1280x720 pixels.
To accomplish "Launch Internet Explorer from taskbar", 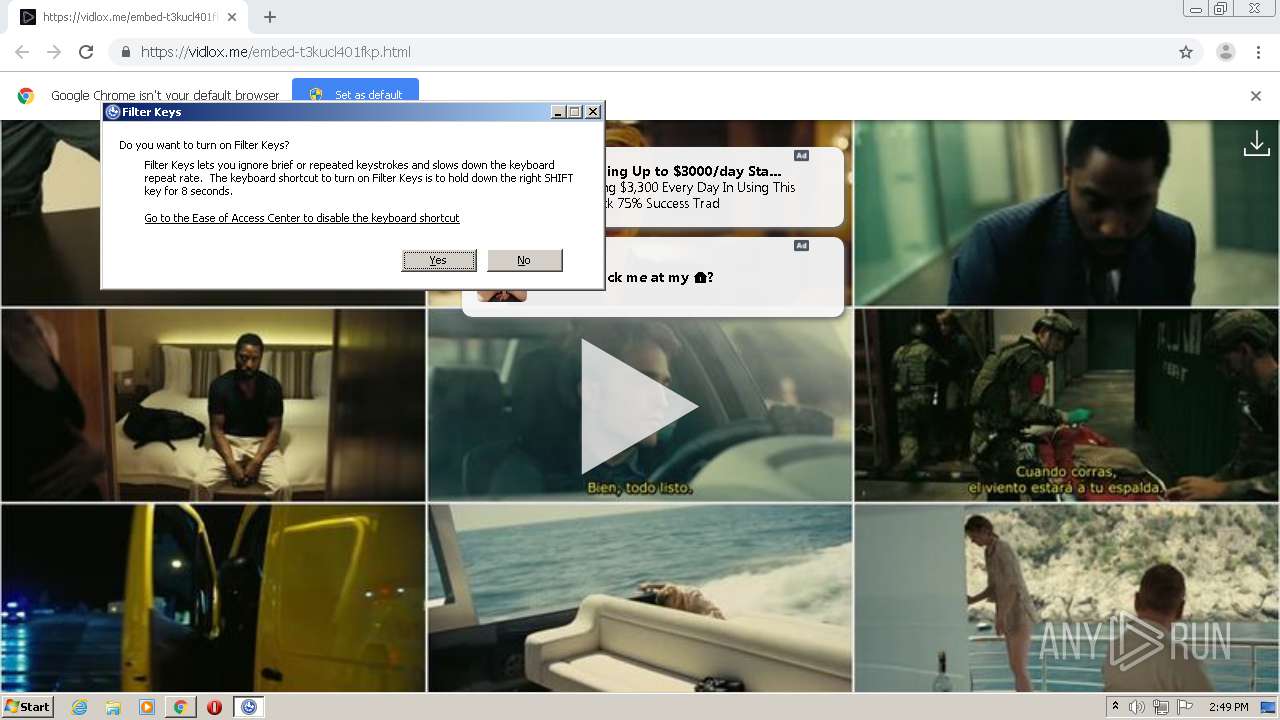I will pos(80,707).
